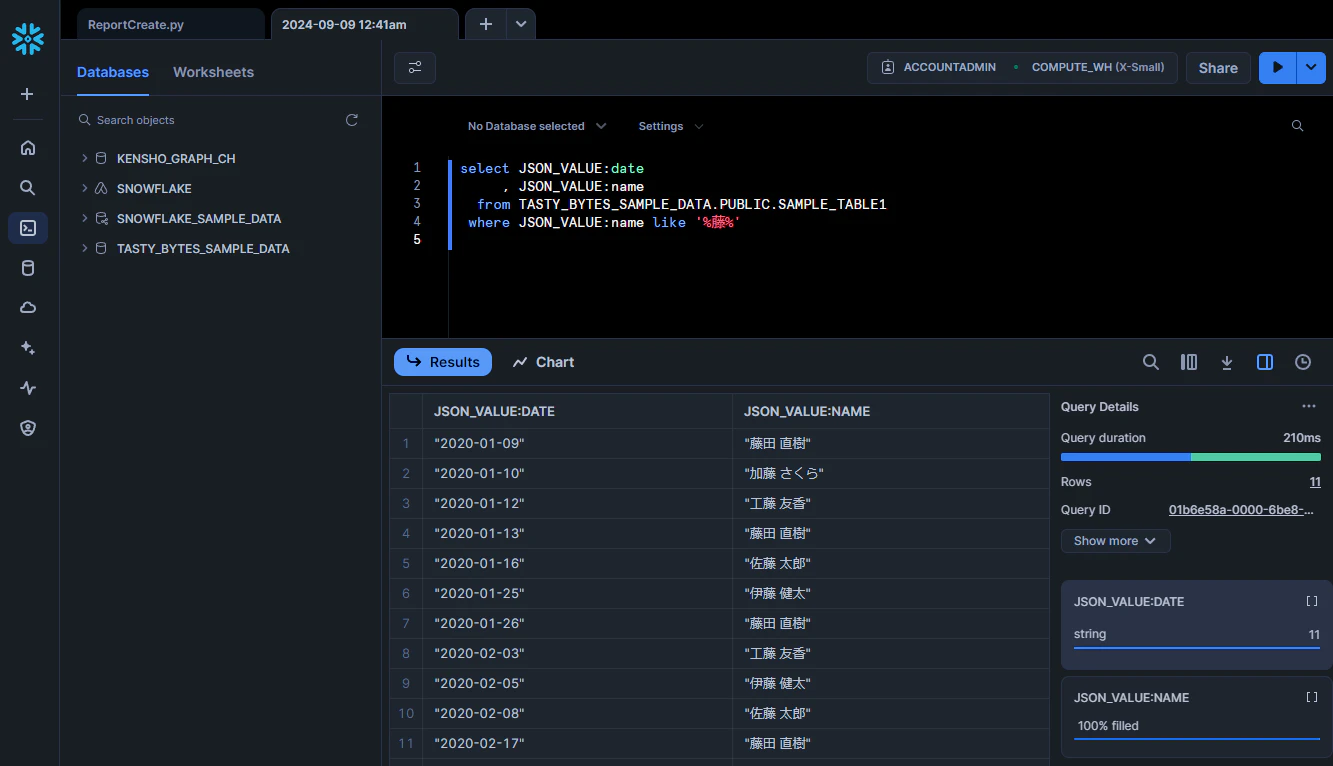Open the Create plus menu in sidebar
This screenshot has width=1333, height=766.
pyautogui.click(x=28, y=94)
